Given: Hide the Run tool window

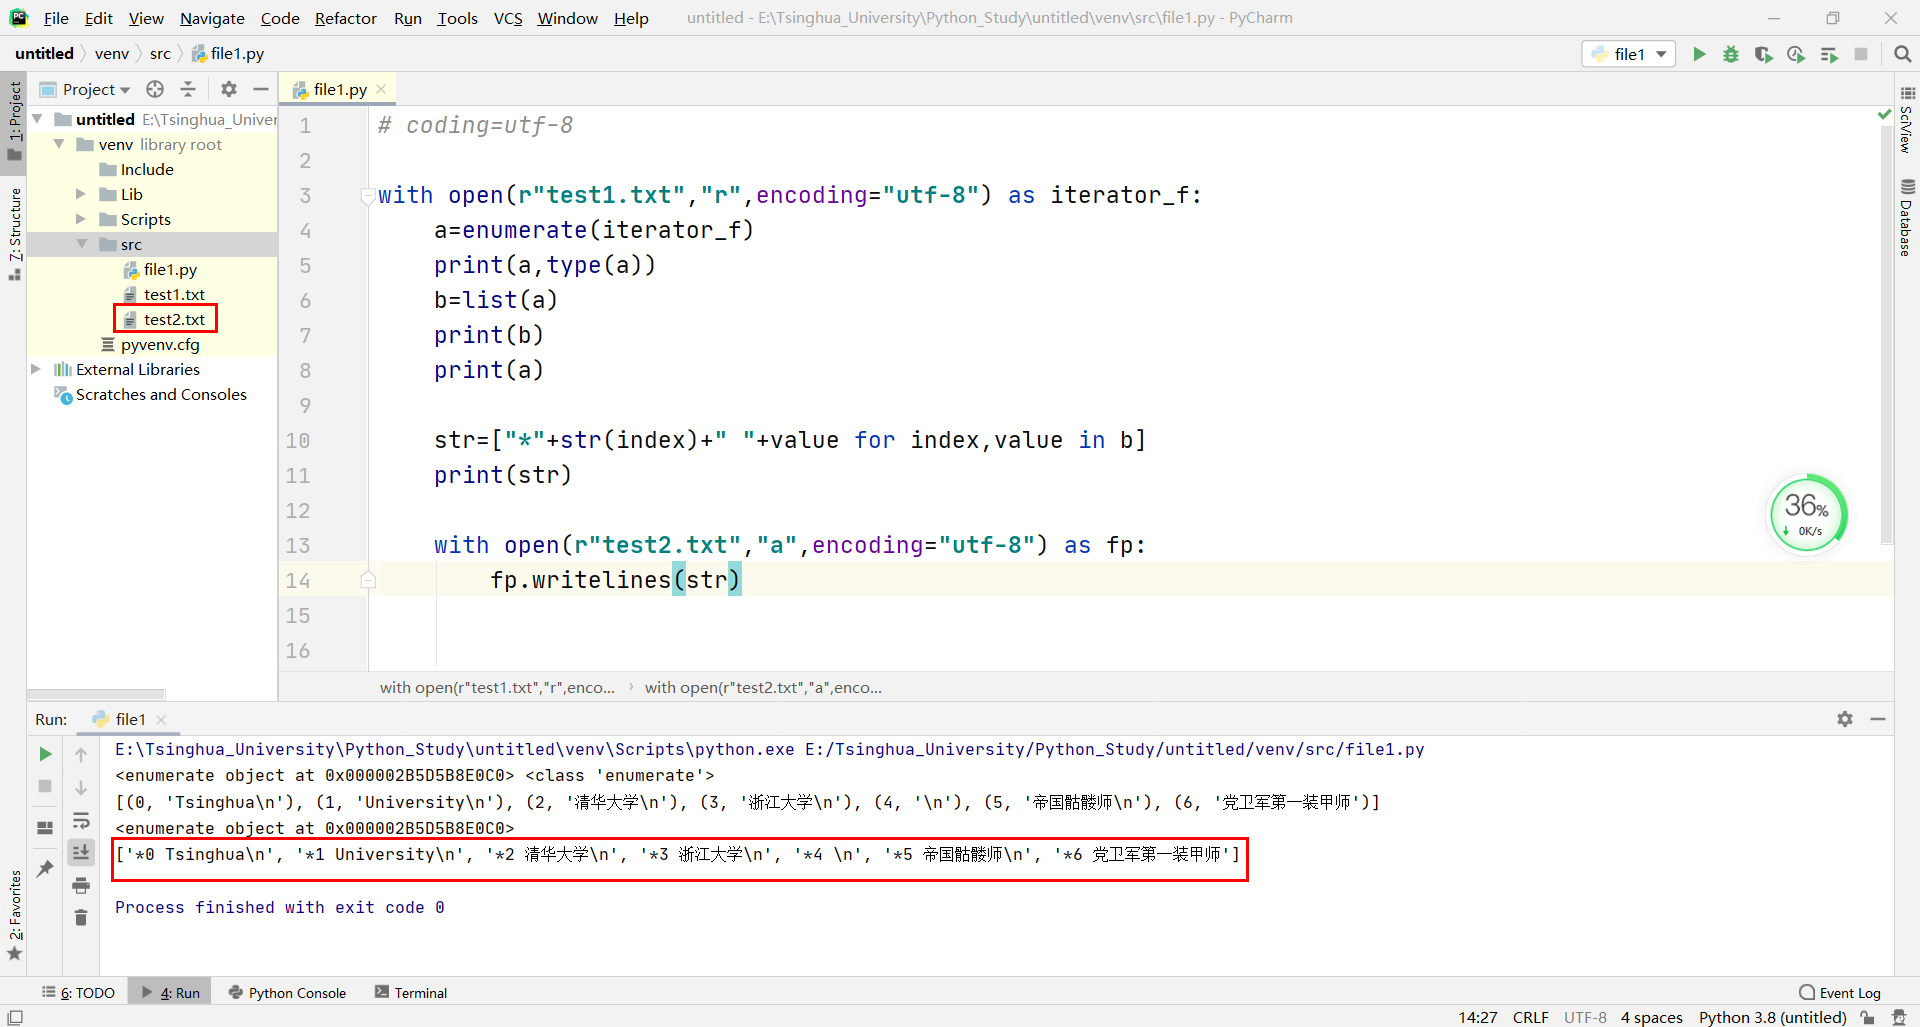Looking at the screenshot, I should [x=1878, y=719].
